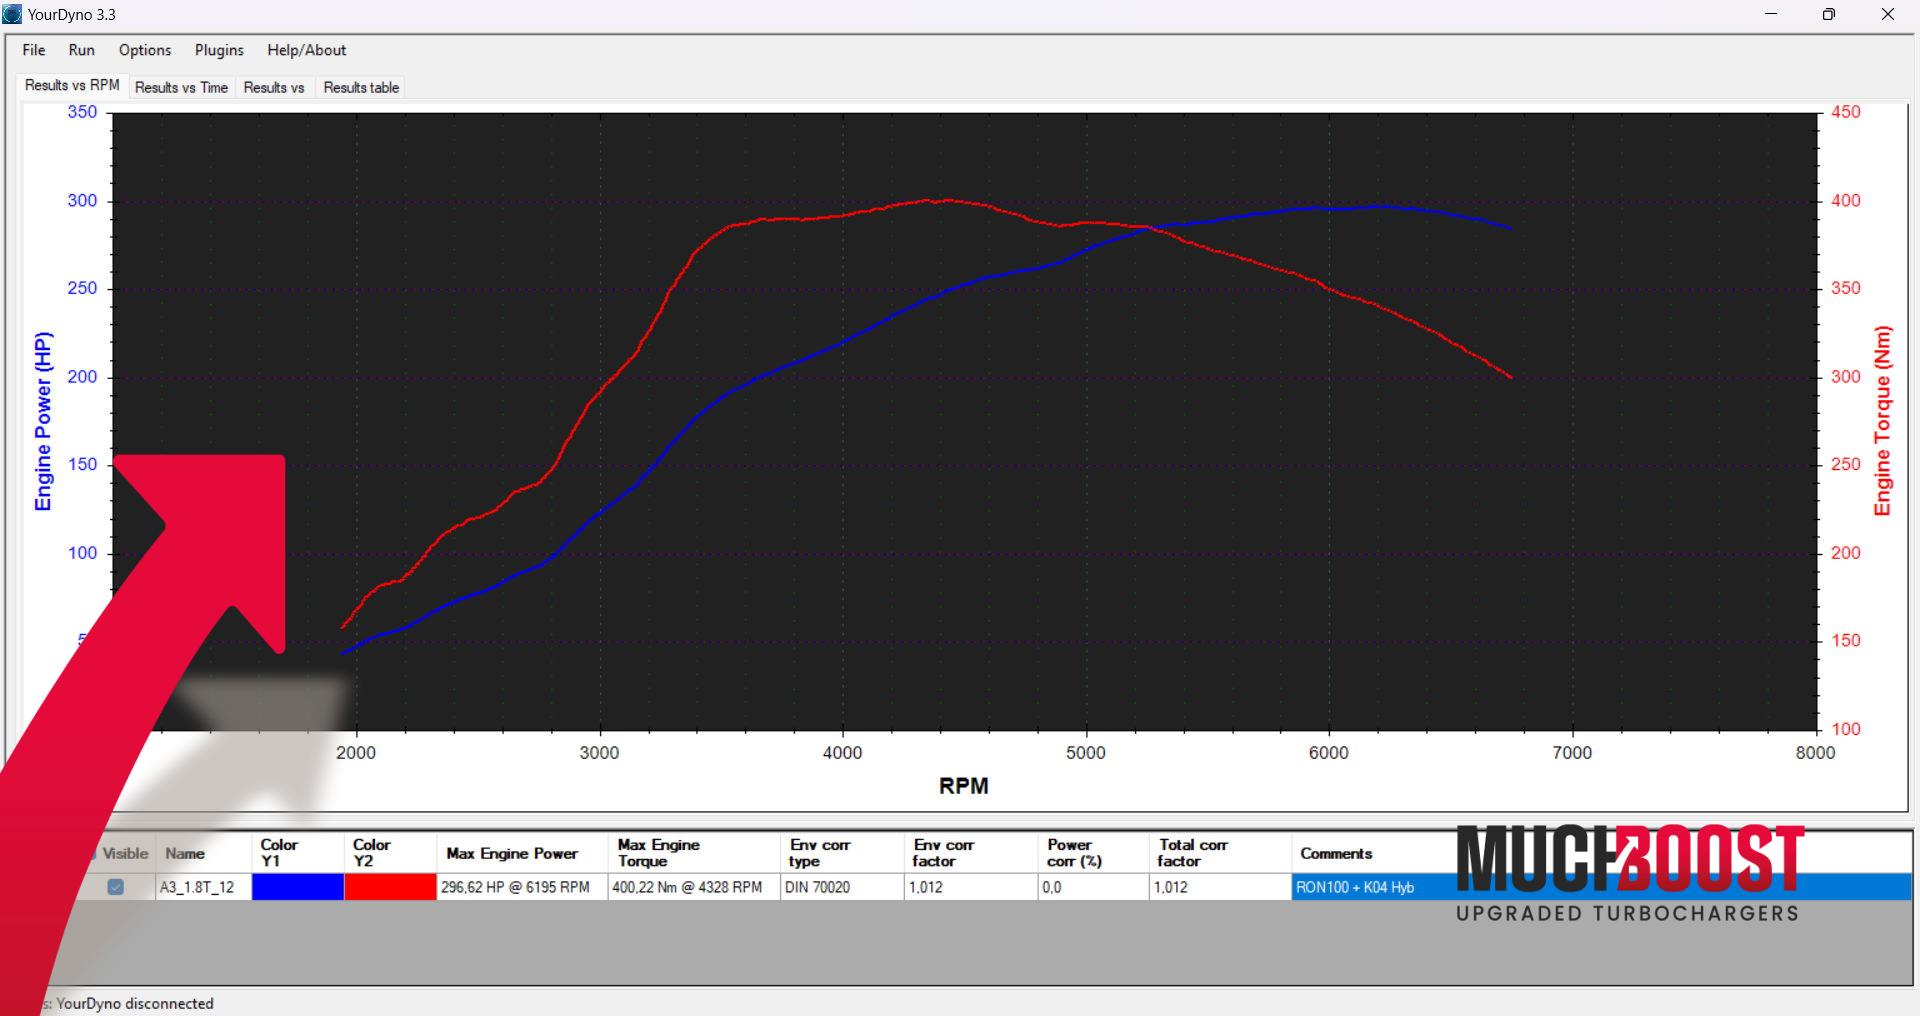Switch to the Results table tab
This screenshot has height=1016, width=1920.
pyautogui.click(x=361, y=88)
